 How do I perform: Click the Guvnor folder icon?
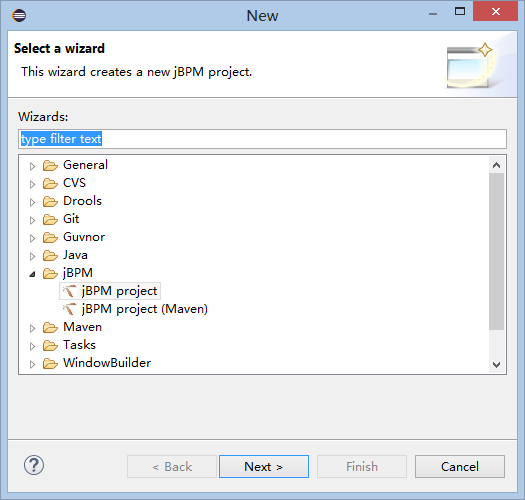(50, 237)
